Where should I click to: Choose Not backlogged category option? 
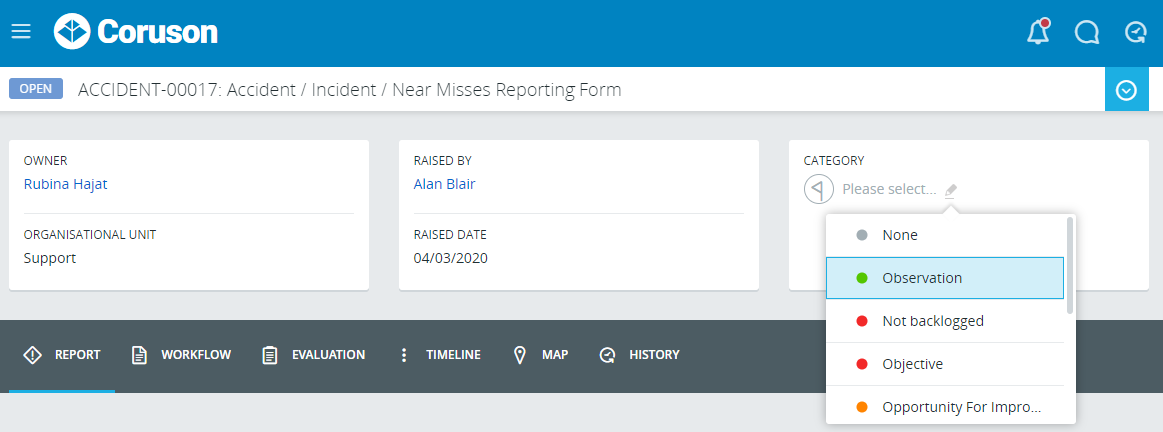pyautogui.click(x=945, y=321)
